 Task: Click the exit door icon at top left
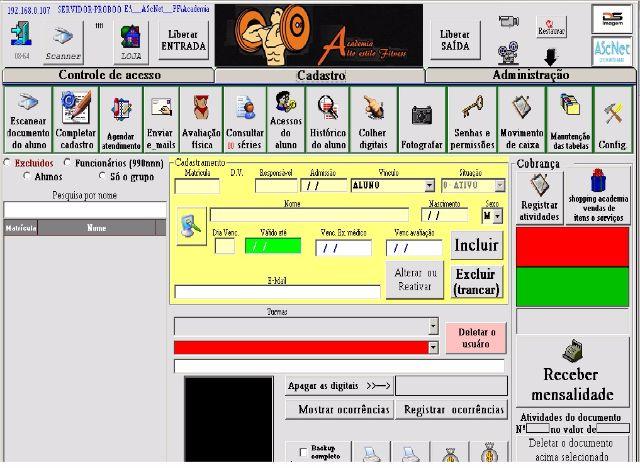(x=21, y=34)
